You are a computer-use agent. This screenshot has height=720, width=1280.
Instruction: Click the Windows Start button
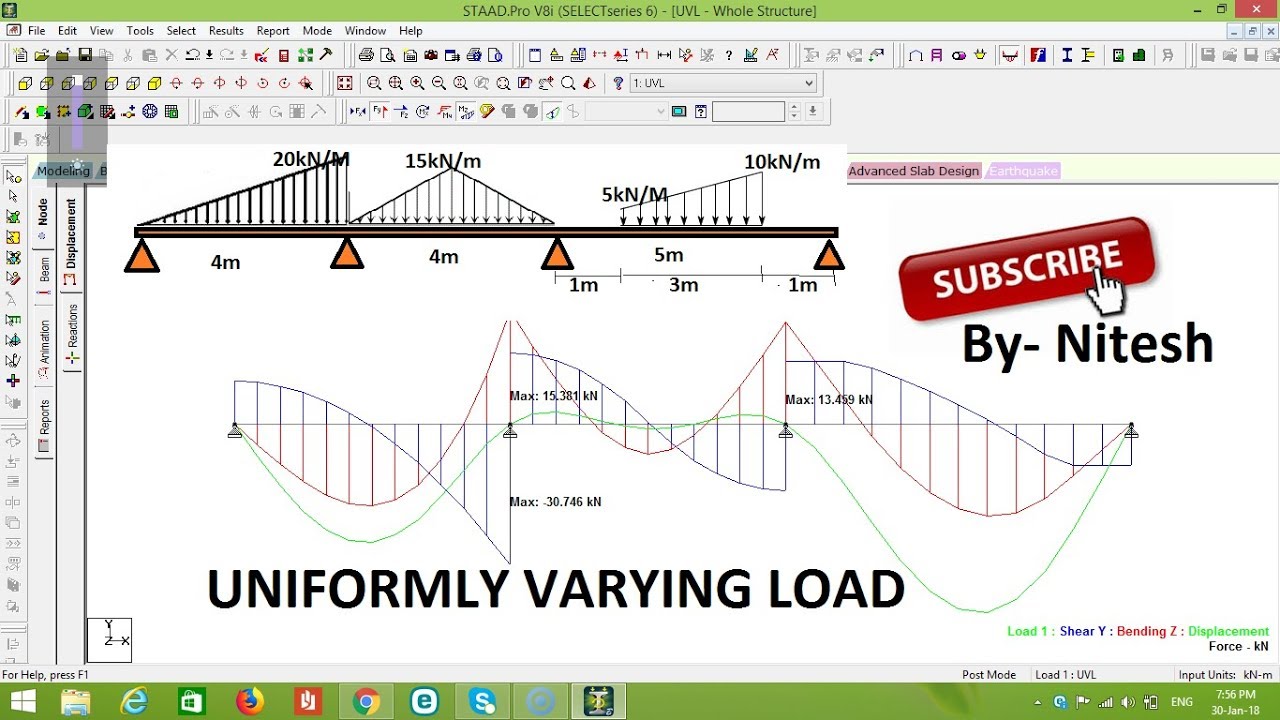click(x=21, y=702)
